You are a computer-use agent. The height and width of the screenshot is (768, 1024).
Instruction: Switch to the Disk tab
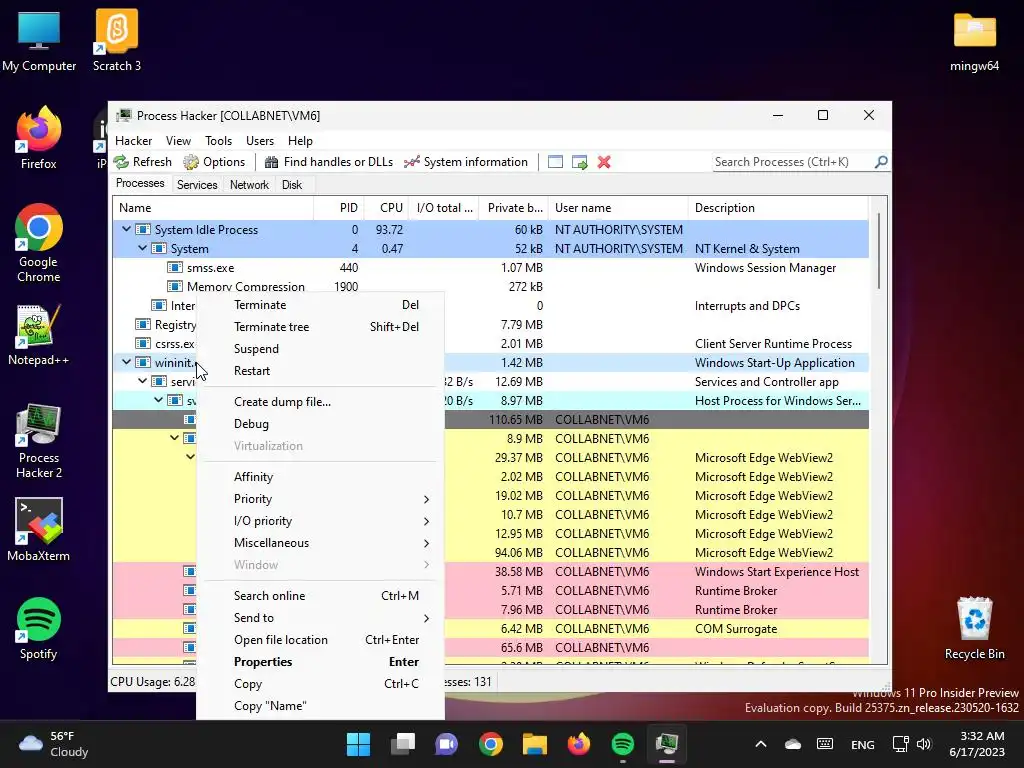[292, 185]
